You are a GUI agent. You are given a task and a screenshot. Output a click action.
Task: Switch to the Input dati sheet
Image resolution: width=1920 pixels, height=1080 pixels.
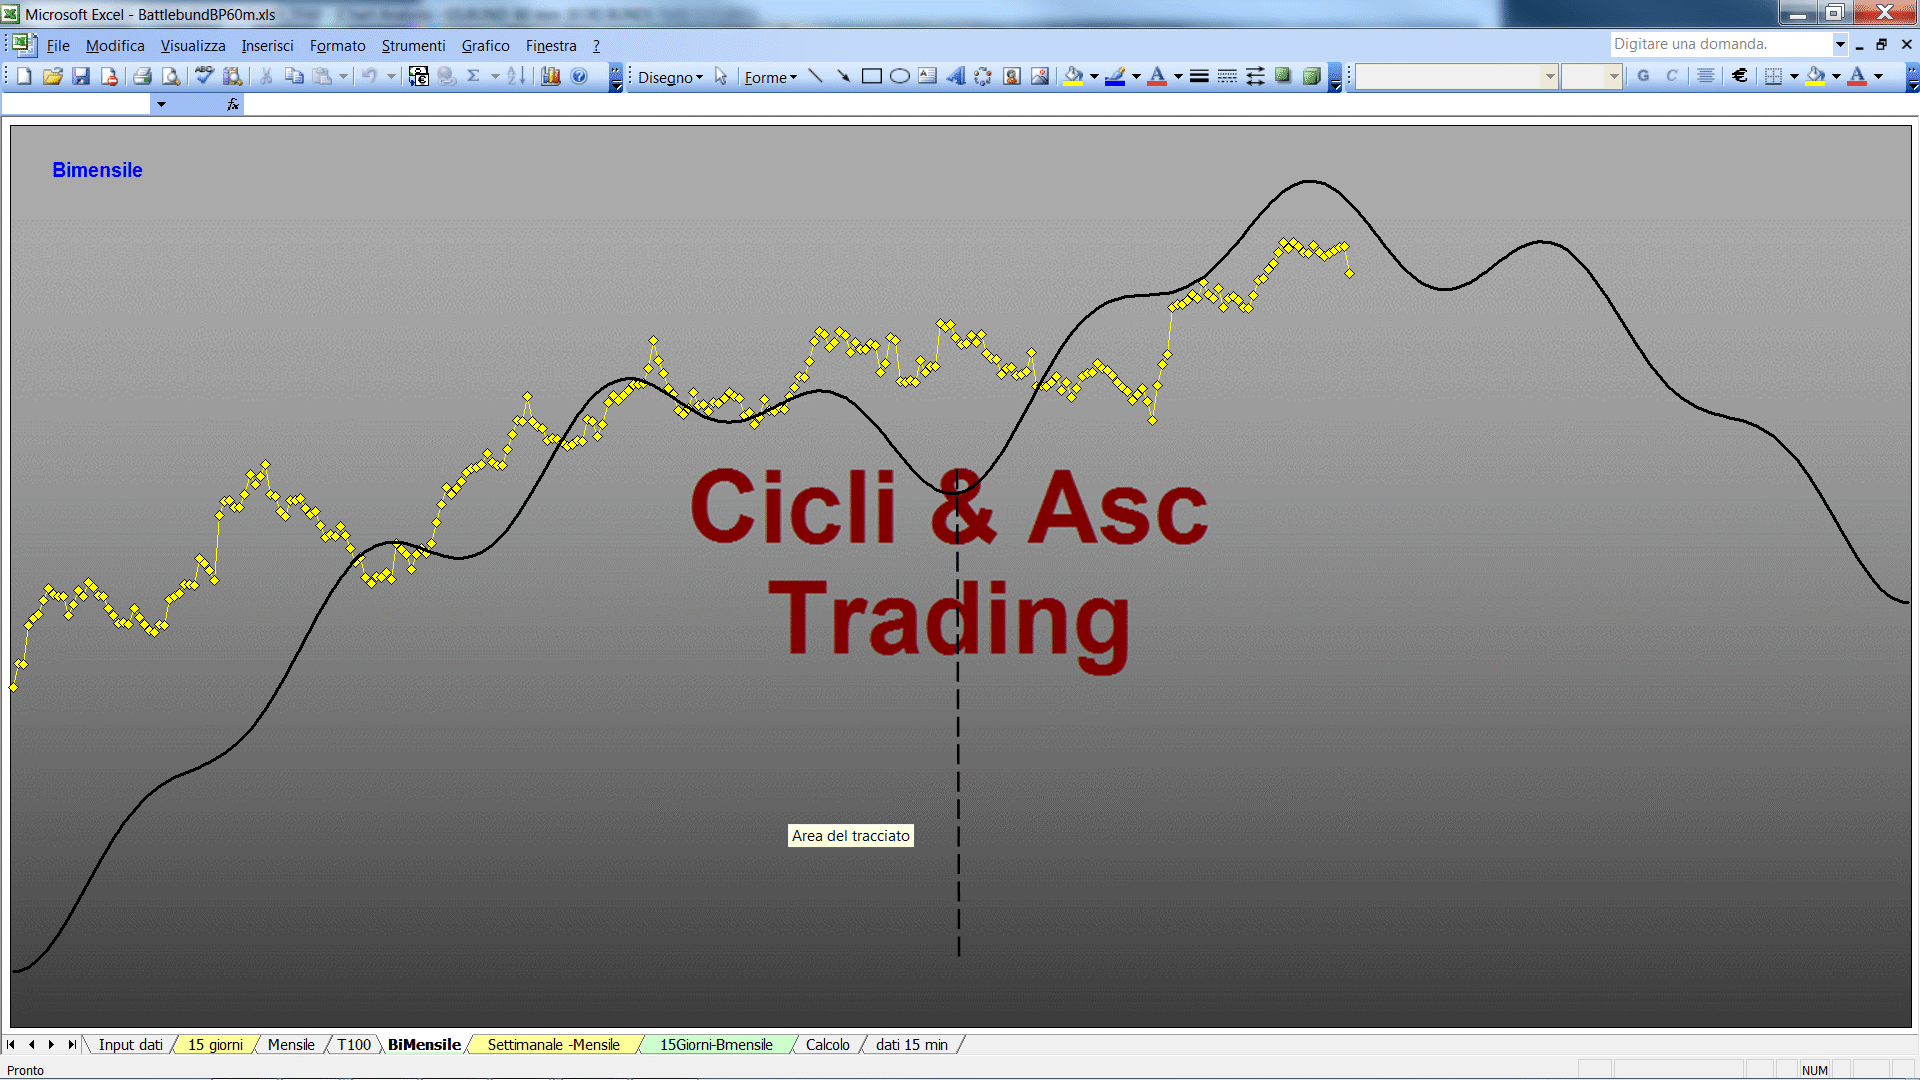(130, 1045)
